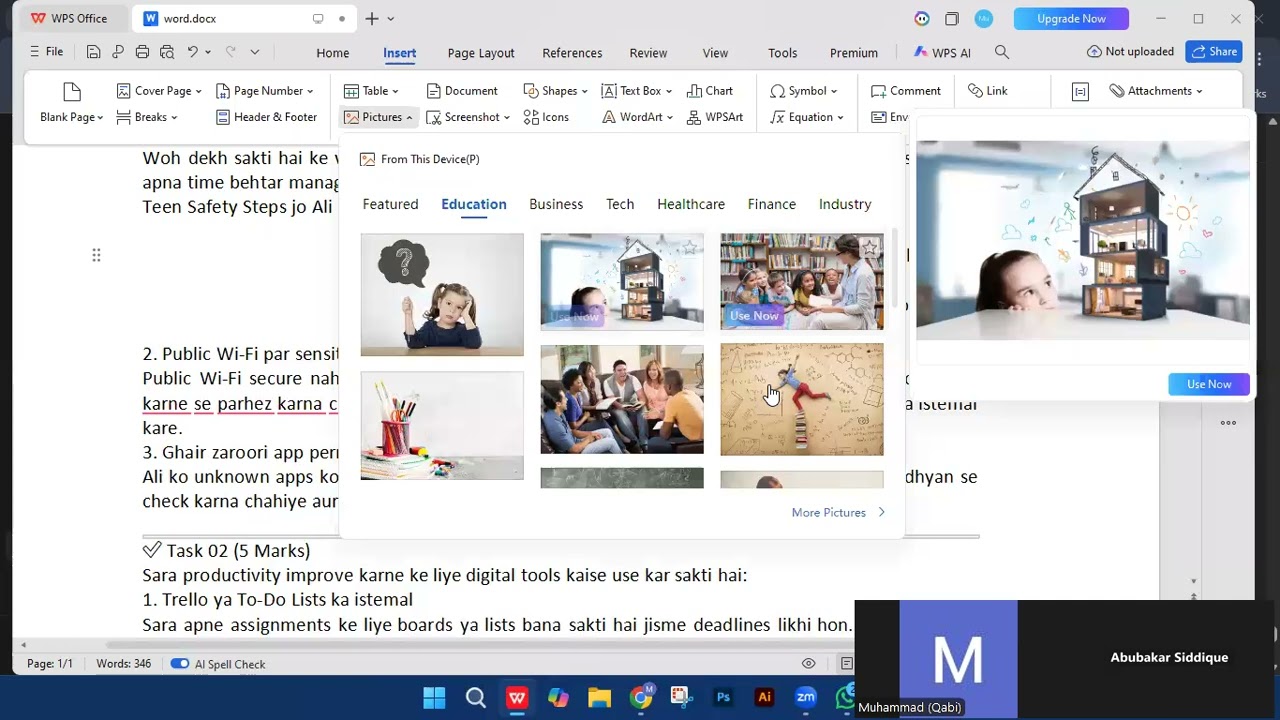Viewport: 1280px width, 720px height.
Task: Open the Equation dropdown
Action: [808, 117]
